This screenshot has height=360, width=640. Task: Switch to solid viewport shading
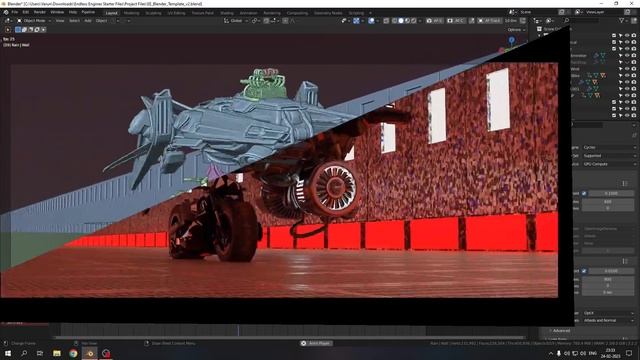point(401,20)
